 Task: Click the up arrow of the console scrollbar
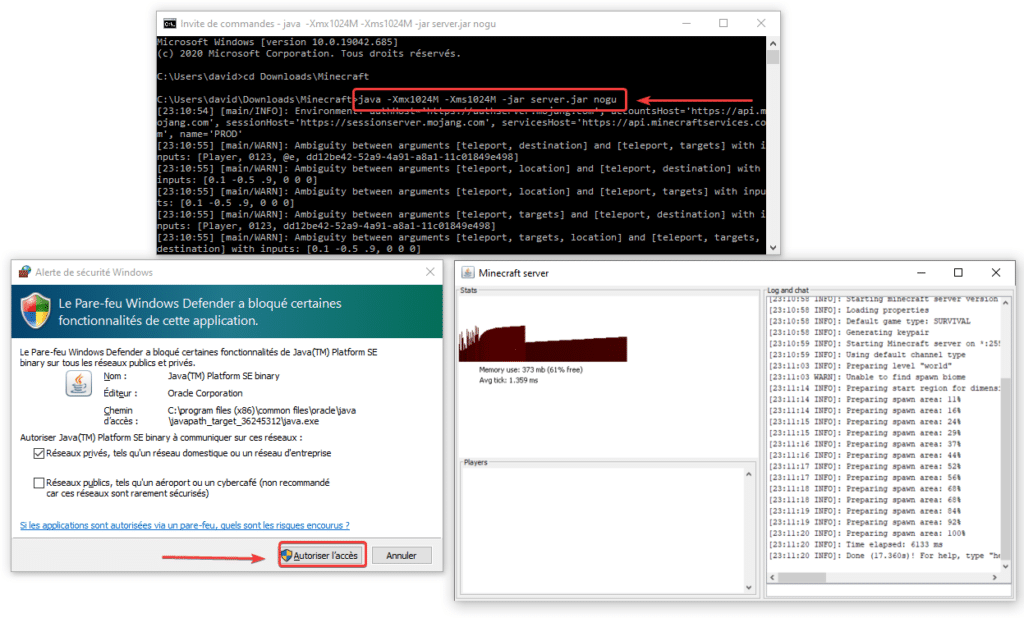point(771,43)
